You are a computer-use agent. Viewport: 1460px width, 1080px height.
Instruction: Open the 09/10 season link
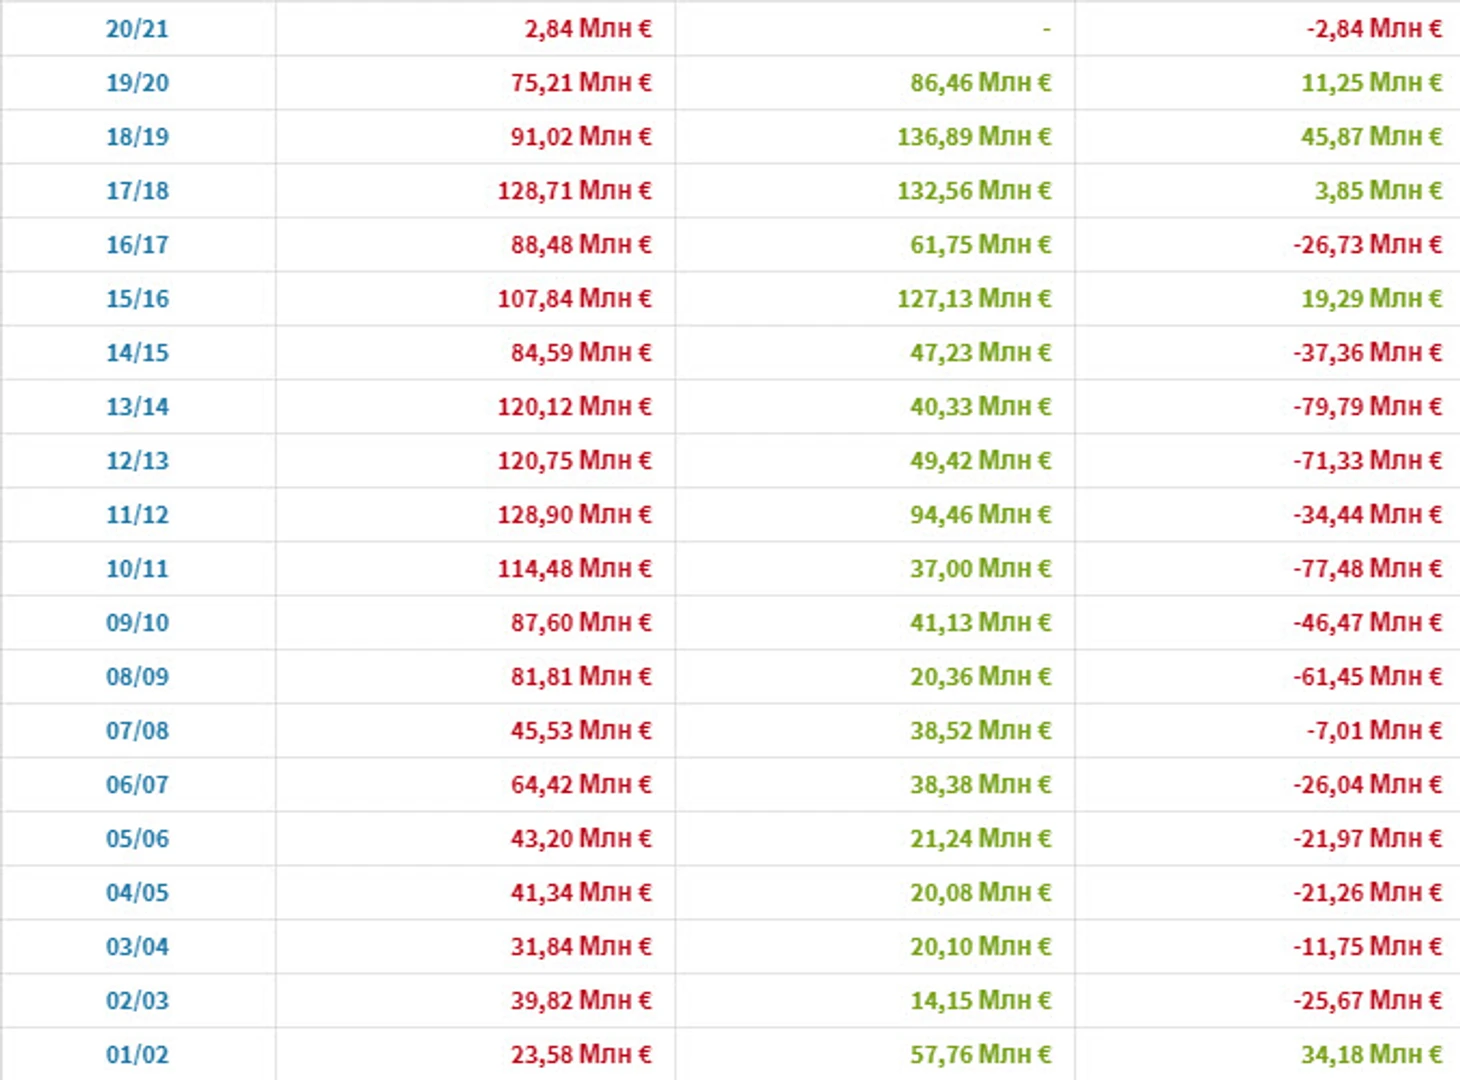tap(137, 623)
